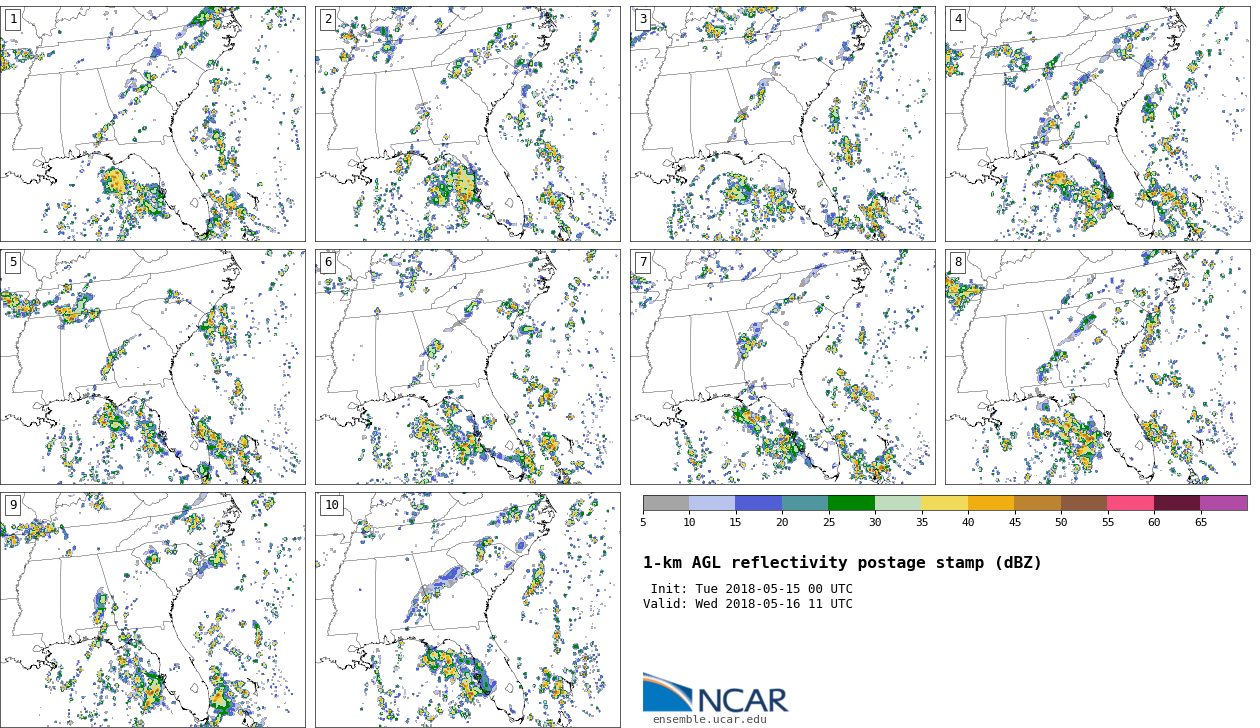Pick the gray 5–10 dBZ colorbar segment
The width and height of the screenshot is (1260, 728).
[x=666, y=503]
